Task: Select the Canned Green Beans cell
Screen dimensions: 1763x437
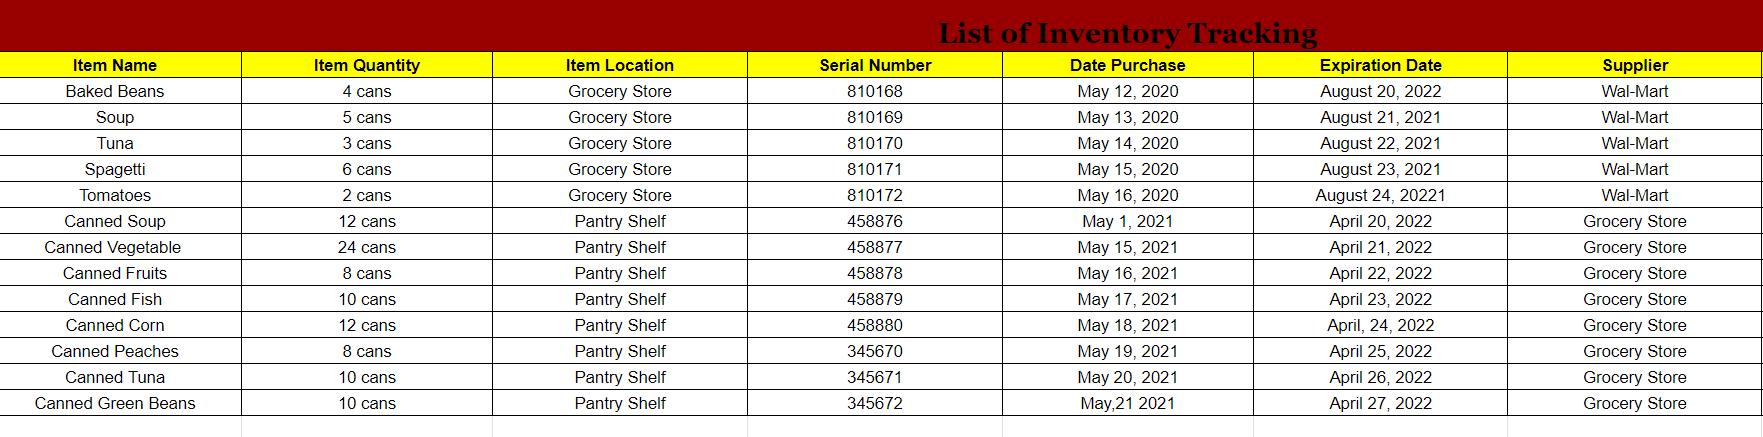Action: [115, 403]
